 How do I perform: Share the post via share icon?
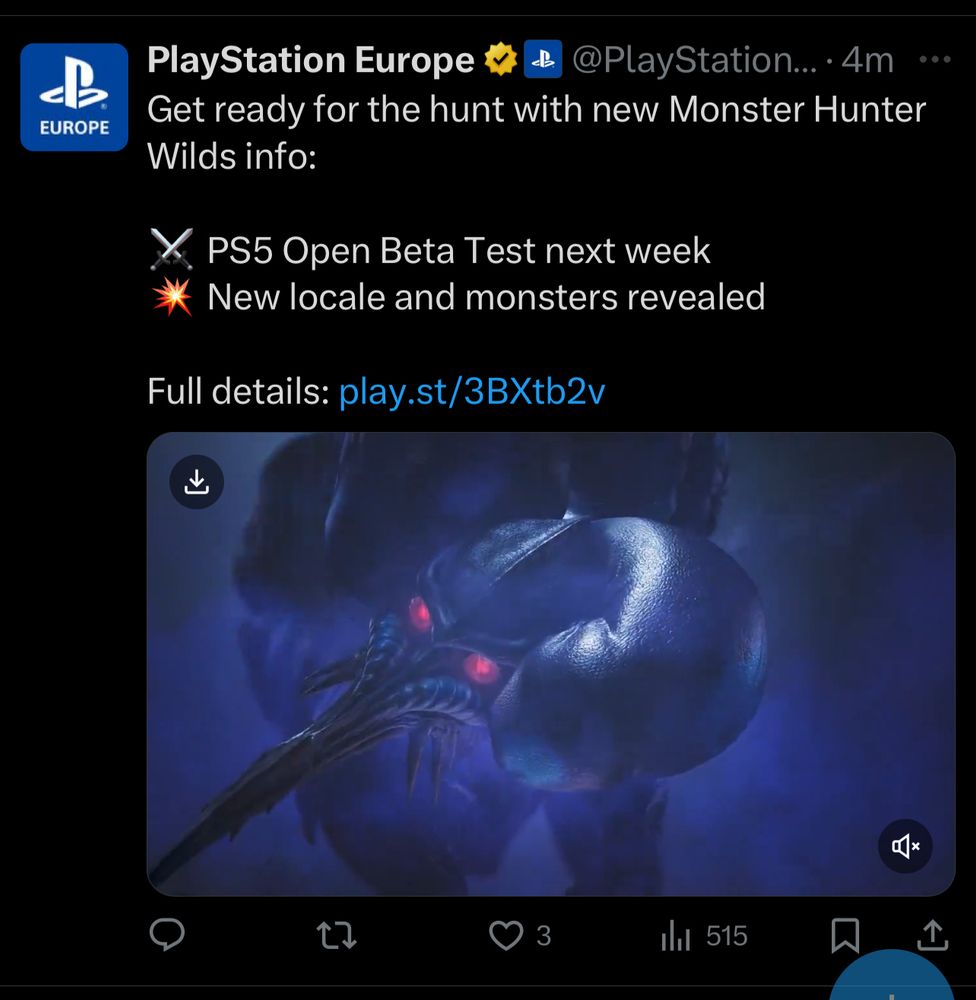(933, 935)
